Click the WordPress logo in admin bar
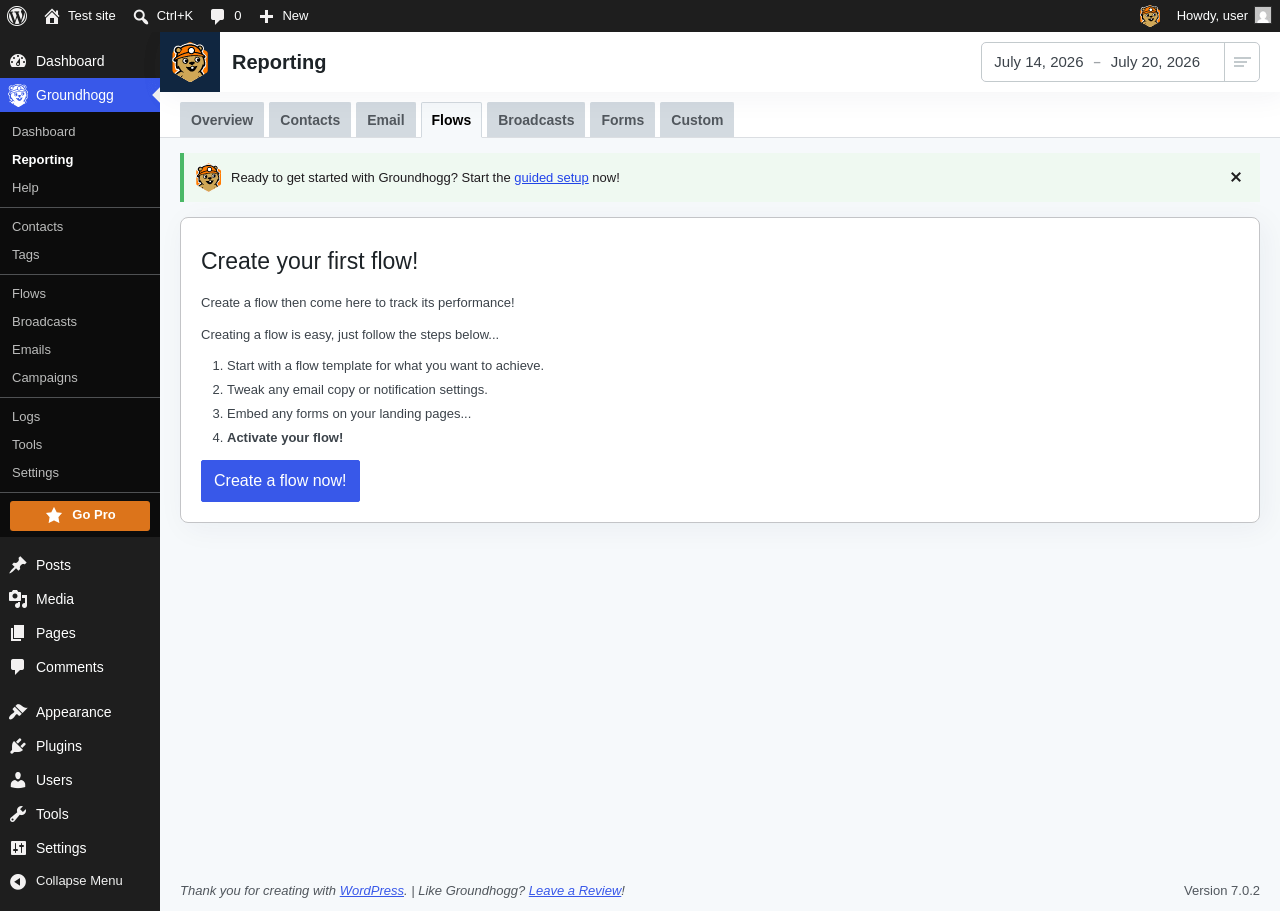Viewport: 1280px width, 911px height. [x=17, y=16]
